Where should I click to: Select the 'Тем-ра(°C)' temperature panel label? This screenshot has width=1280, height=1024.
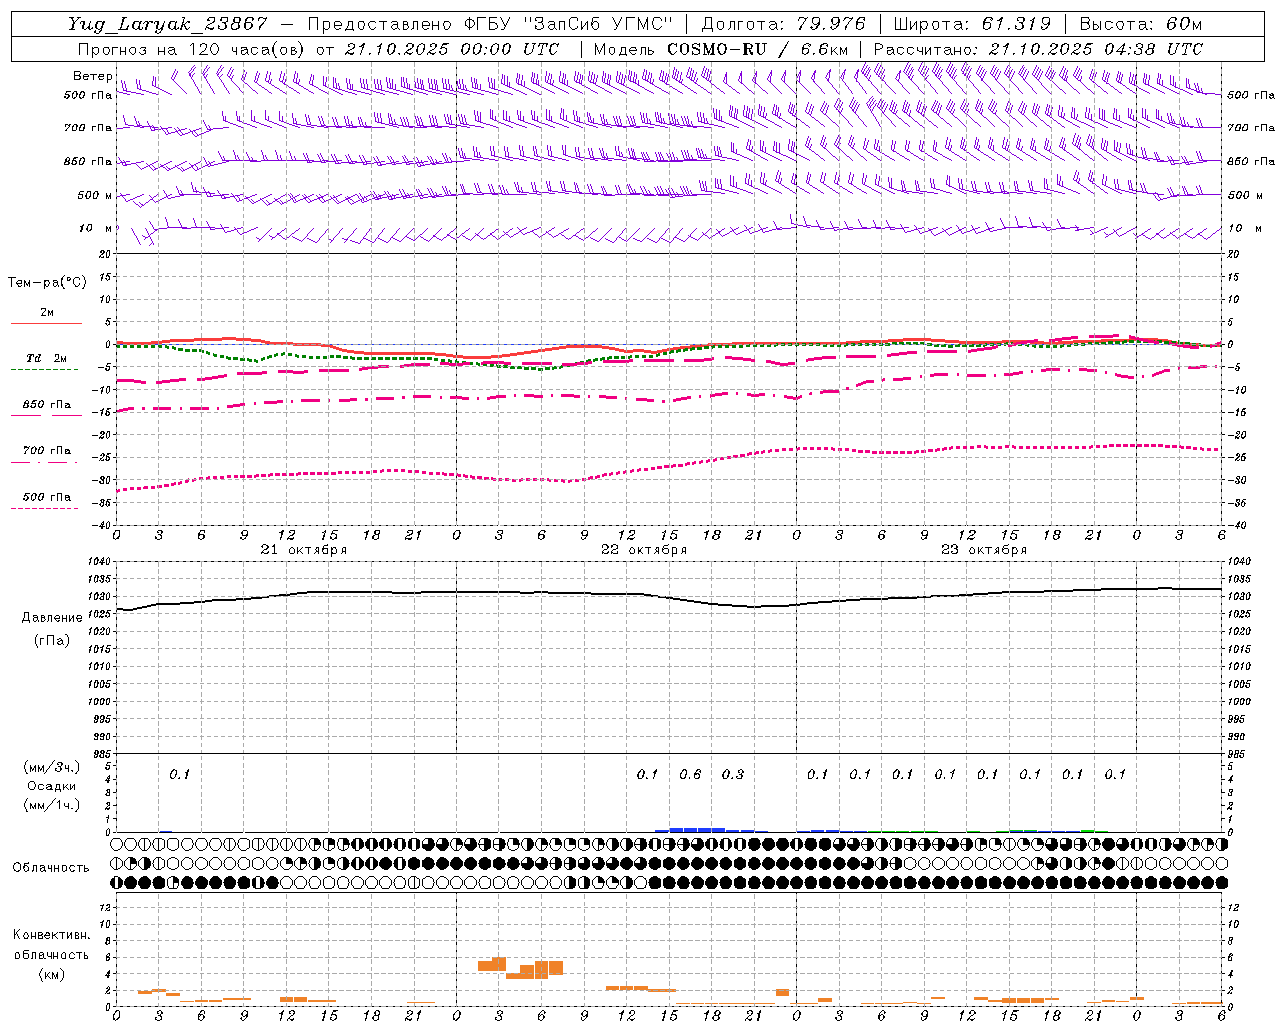pos(47,283)
